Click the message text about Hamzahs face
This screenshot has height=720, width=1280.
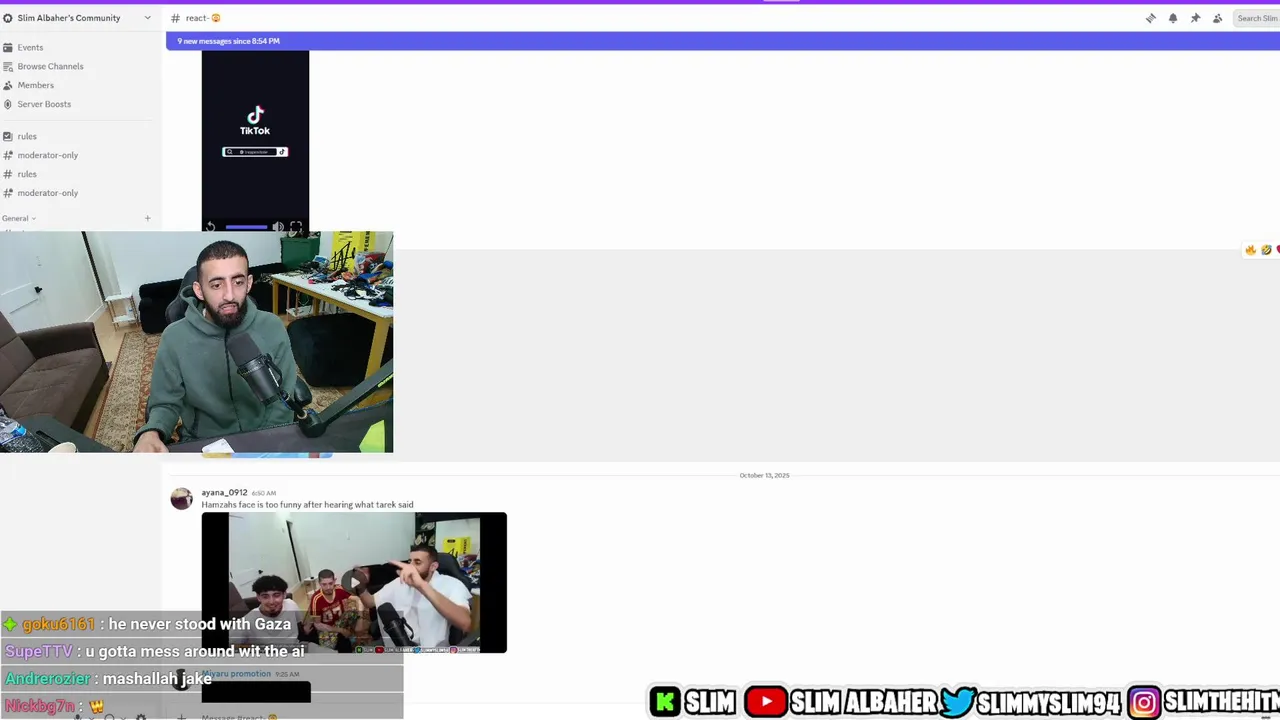click(x=307, y=504)
